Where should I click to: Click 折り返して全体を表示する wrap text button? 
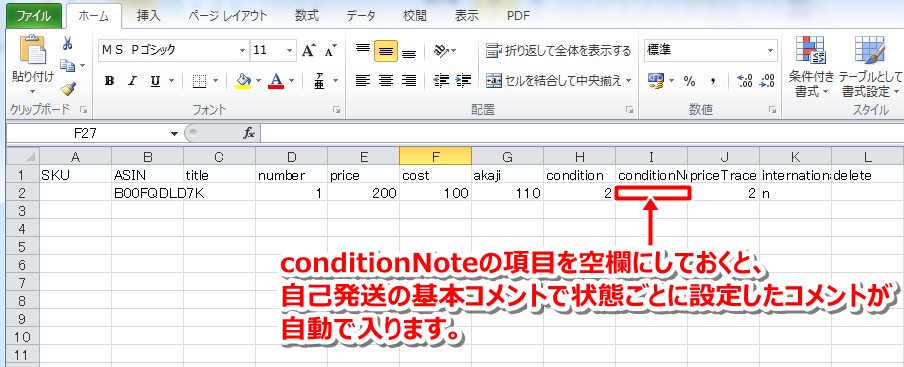click(x=559, y=51)
